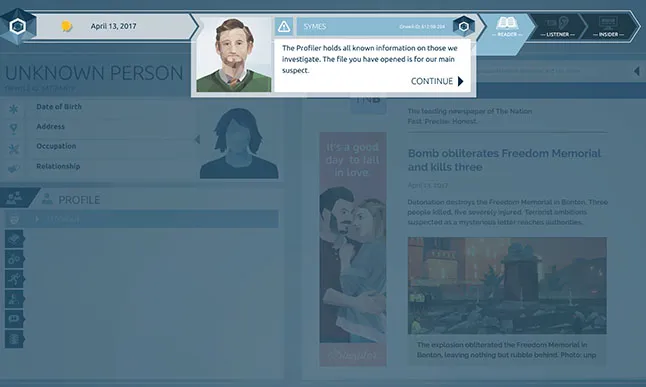
Task: Click the Freedom Memorial explosion photo
Action: [x=507, y=285]
